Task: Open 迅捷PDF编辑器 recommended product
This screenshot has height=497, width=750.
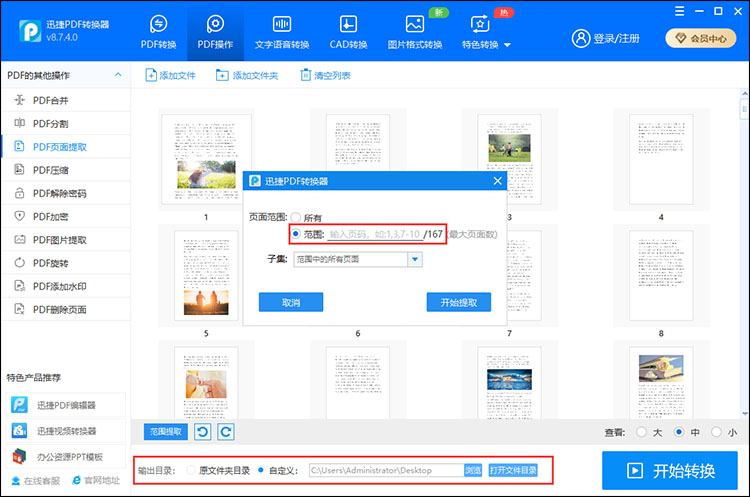Action: [66, 405]
